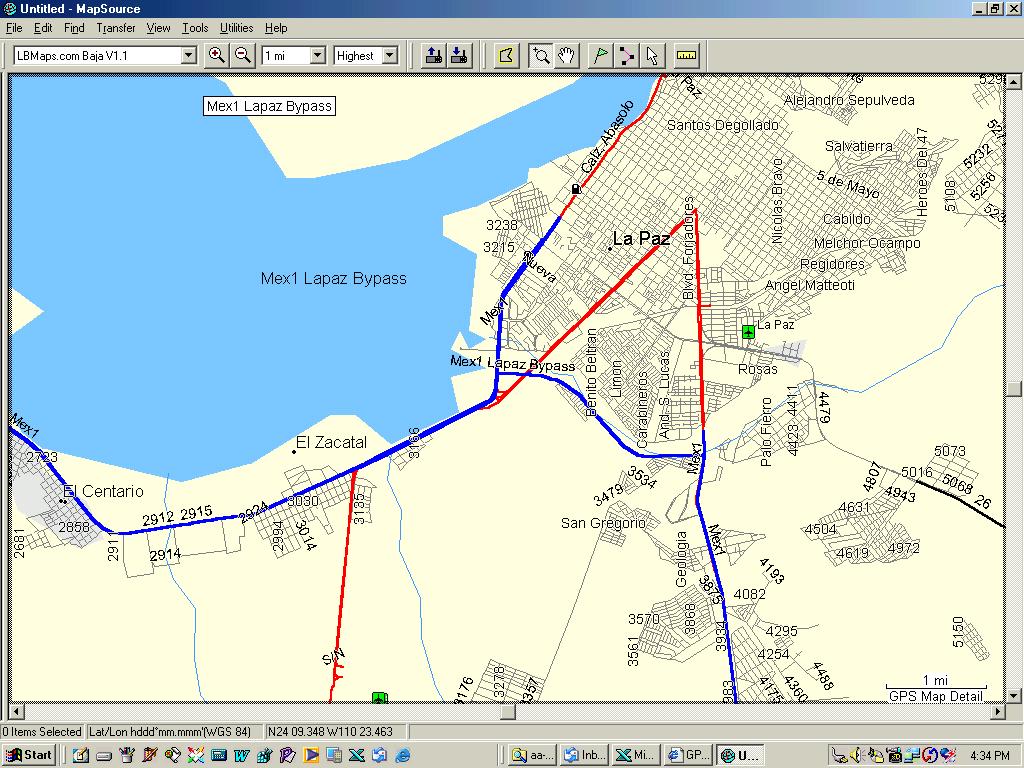The width and height of the screenshot is (1024, 768).
Task: Click the Zoom In magnifier button
Action: (217, 56)
